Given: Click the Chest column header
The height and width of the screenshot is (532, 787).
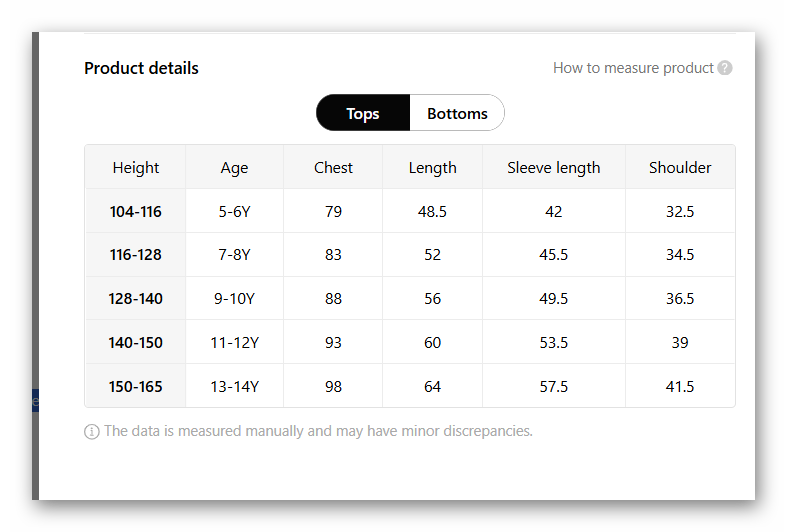Looking at the screenshot, I should coord(333,167).
